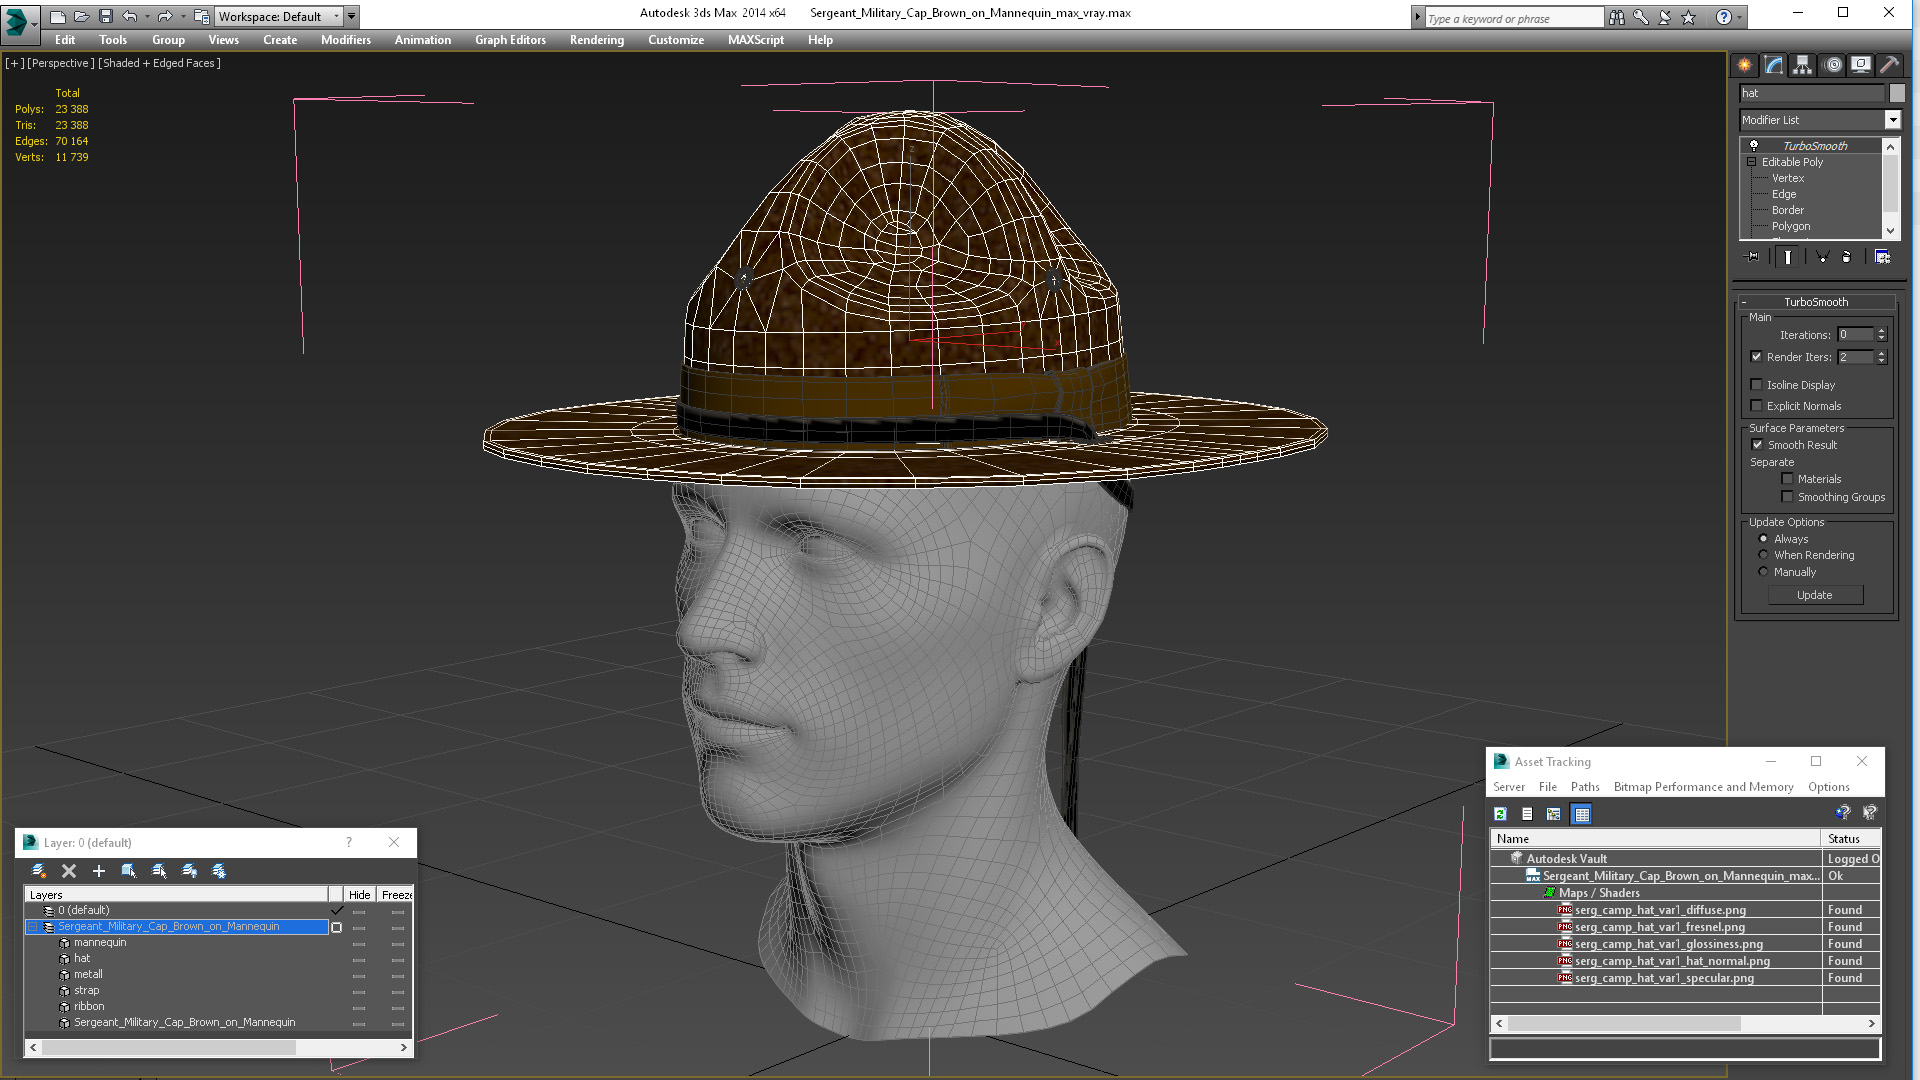Open the Graph Editors menu

point(510,40)
